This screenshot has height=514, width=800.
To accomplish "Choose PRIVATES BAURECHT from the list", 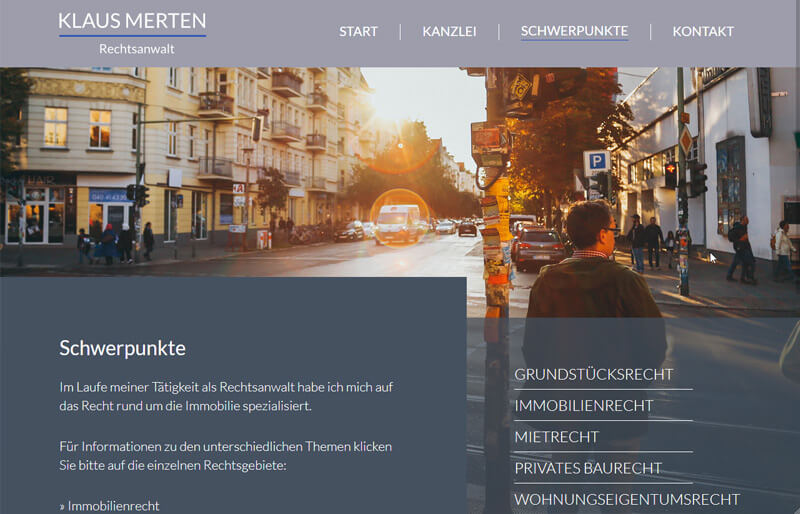I will coord(588,468).
